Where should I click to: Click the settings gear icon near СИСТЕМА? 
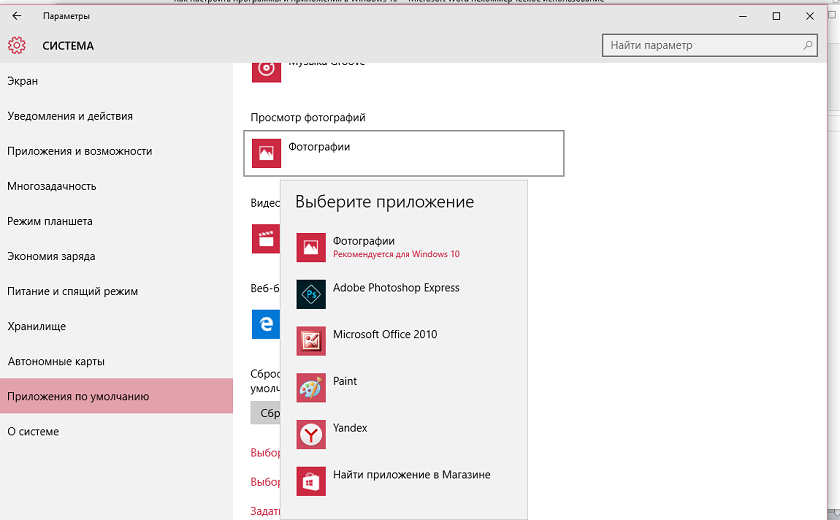[x=17, y=46]
